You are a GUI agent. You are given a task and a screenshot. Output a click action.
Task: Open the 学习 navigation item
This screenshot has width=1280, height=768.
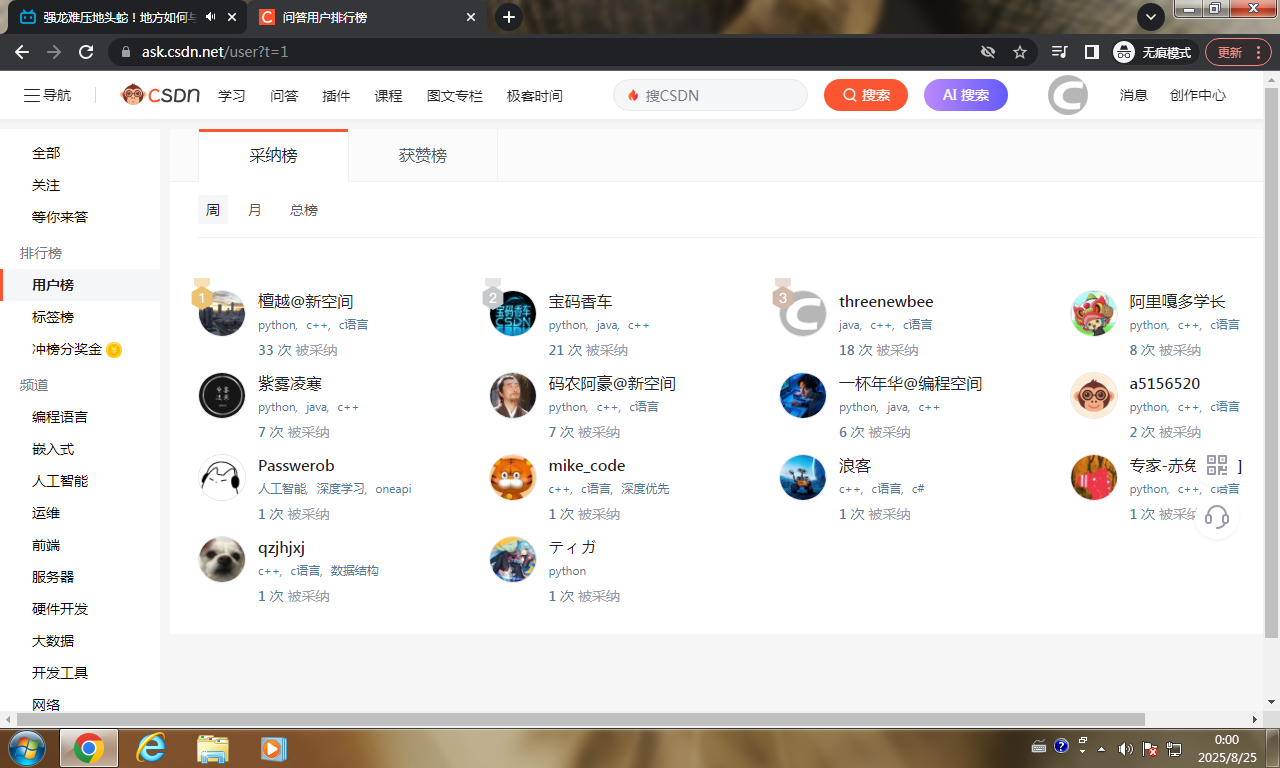tap(232, 96)
